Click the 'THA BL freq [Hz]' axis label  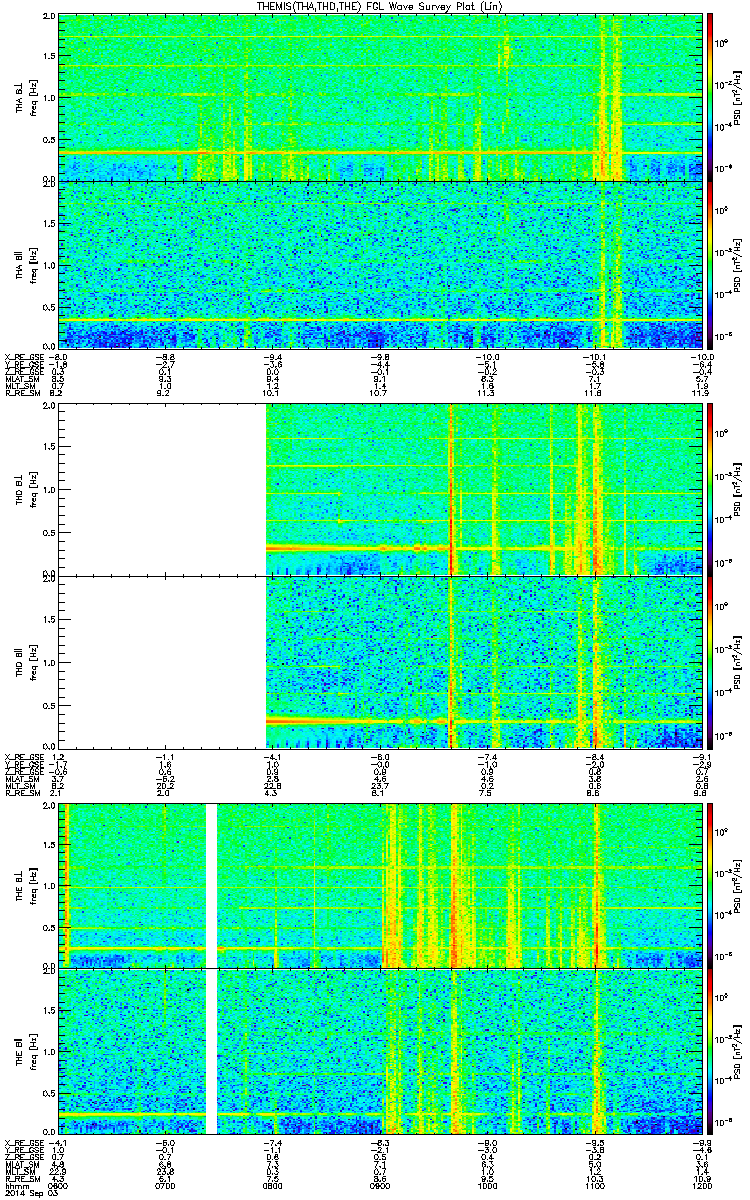pyautogui.click(x=27, y=97)
